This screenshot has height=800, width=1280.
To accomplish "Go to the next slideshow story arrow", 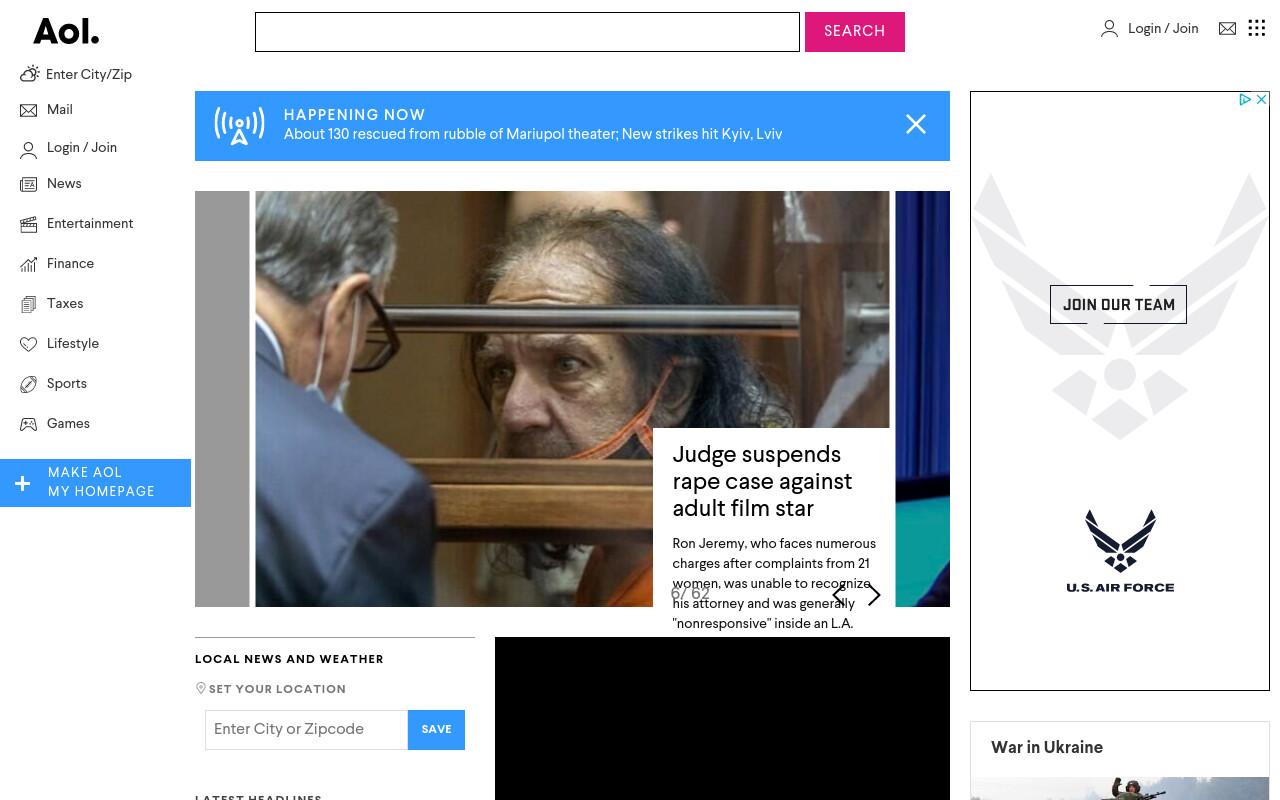I will point(874,595).
